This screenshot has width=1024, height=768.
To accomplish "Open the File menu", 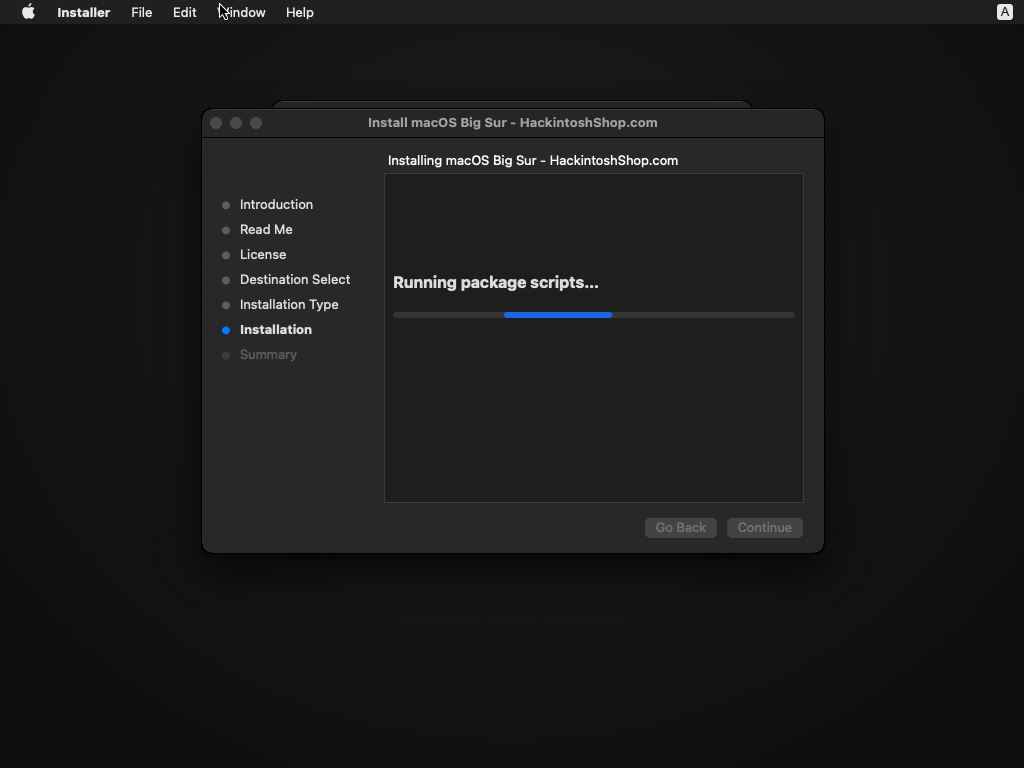I will tap(141, 12).
